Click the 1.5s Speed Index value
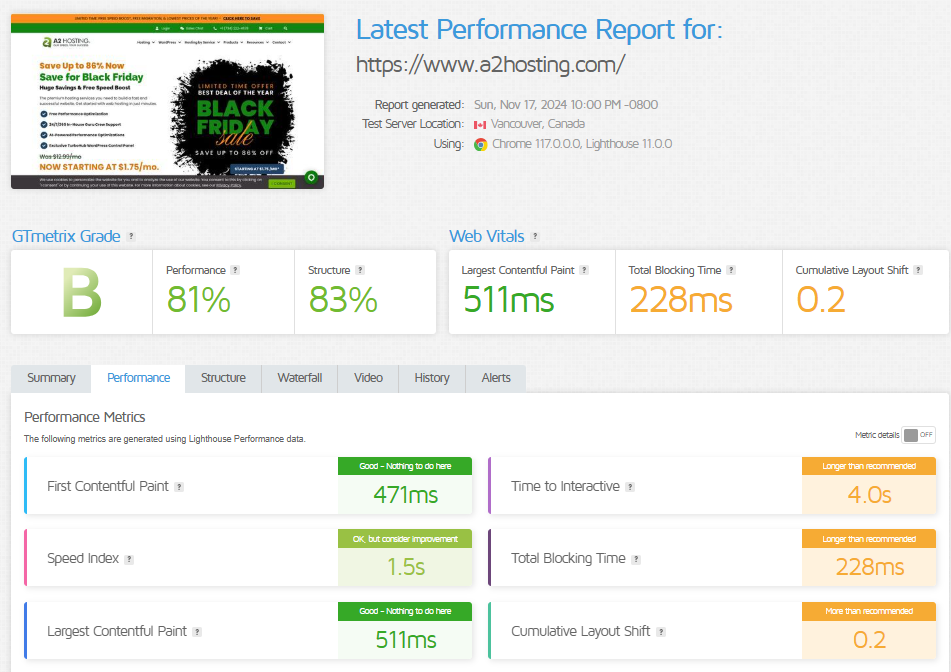Screen dimensions: 951x672 pos(406,567)
